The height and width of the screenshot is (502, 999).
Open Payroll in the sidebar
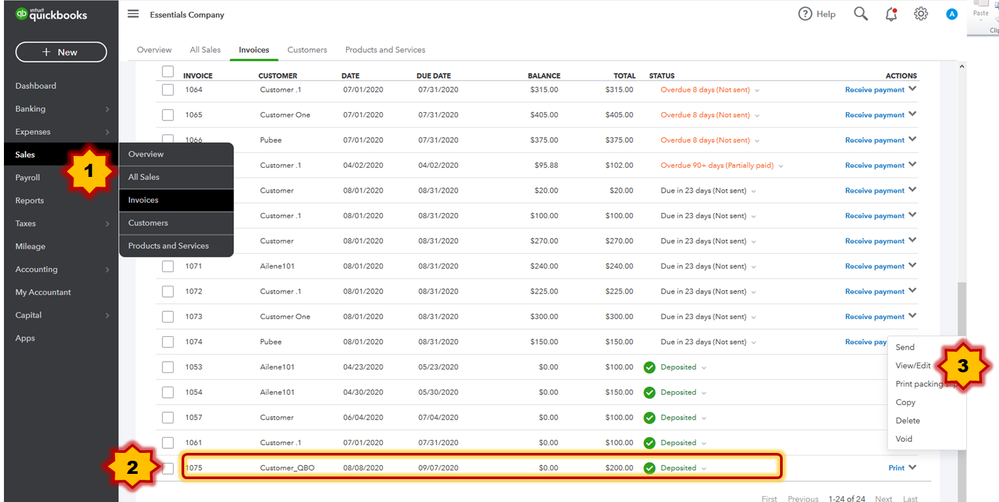pyautogui.click(x=27, y=178)
